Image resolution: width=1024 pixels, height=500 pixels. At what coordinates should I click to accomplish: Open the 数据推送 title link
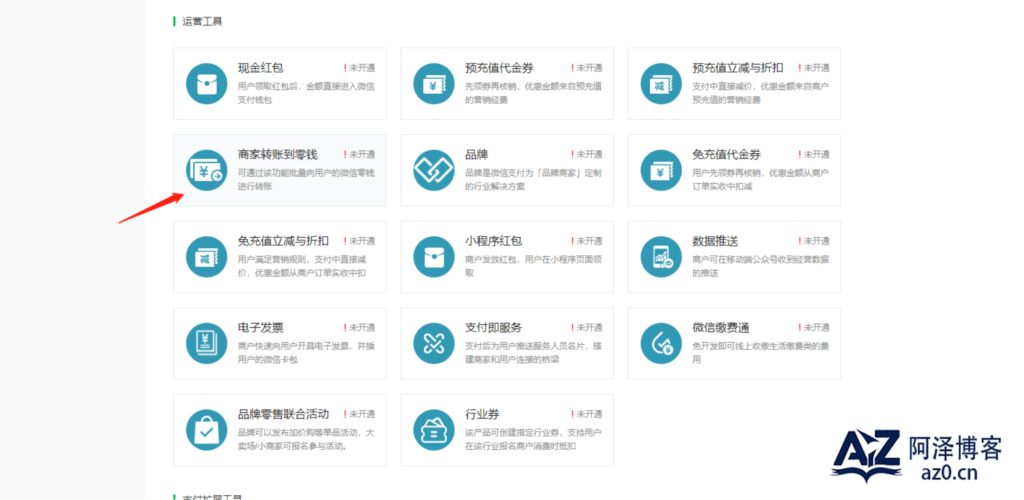tap(715, 241)
